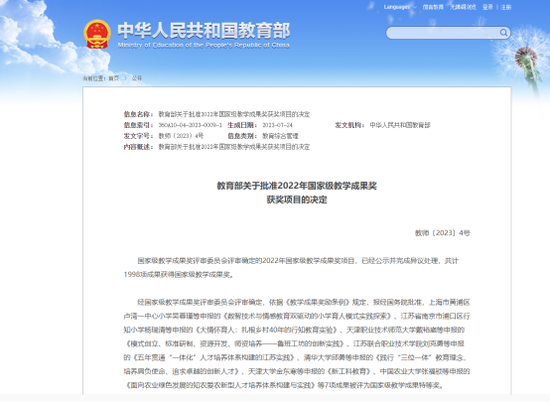Click the Ministry of Education English subtitle

click(x=203, y=45)
